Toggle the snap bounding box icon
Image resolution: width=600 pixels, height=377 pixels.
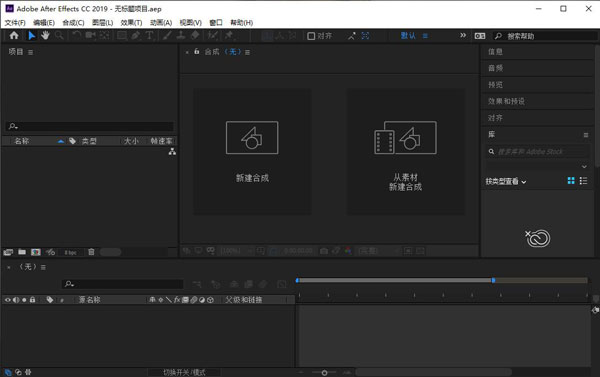pos(365,36)
